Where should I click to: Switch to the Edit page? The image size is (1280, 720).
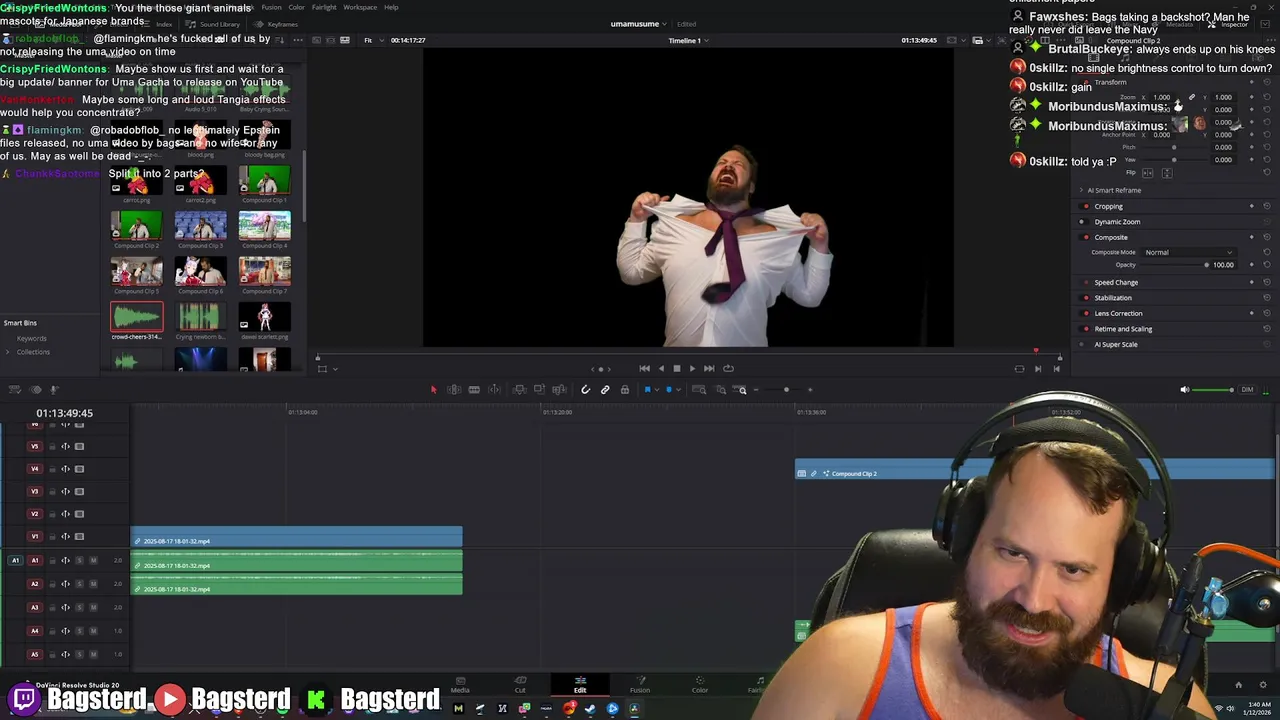580,685
